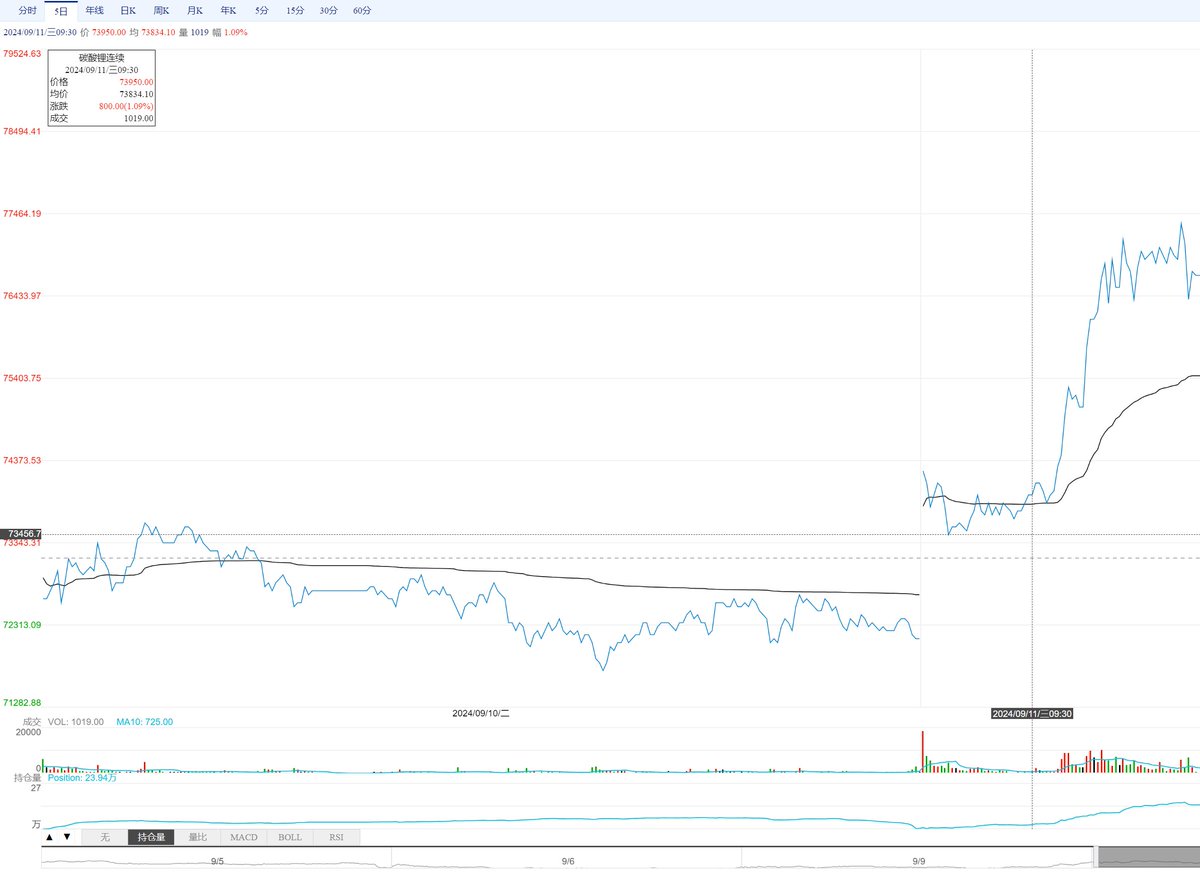Select the 持仓量 open interest indicator
Screen dimensions: 1200x881
coord(151,837)
